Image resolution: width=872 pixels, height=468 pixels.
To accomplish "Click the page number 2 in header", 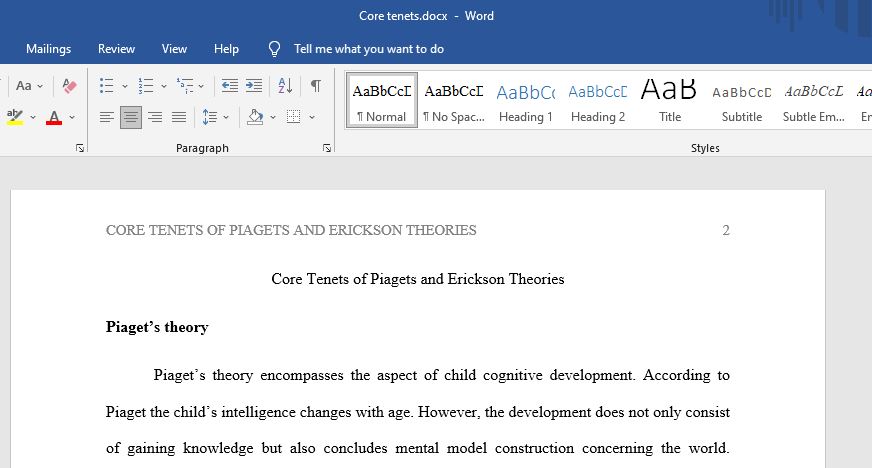I will coord(726,230).
